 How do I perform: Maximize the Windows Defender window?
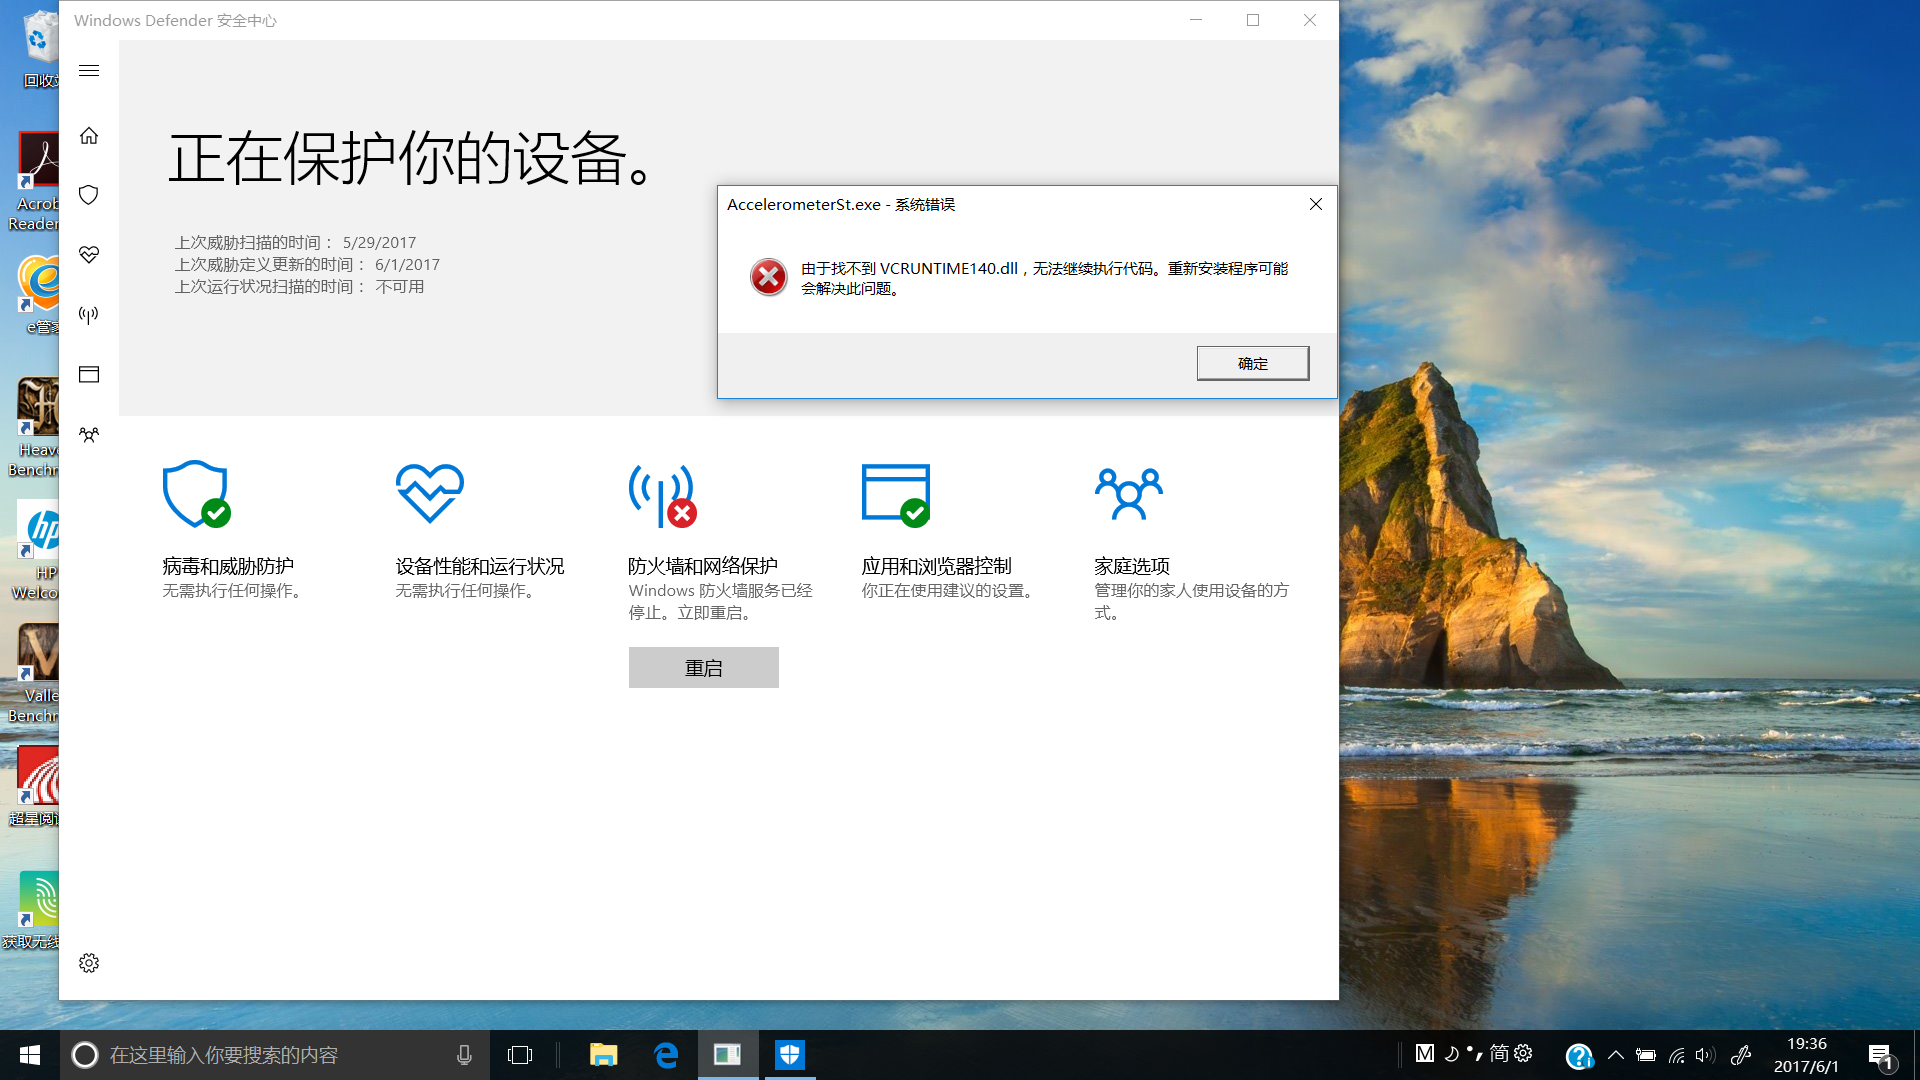(x=1253, y=20)
